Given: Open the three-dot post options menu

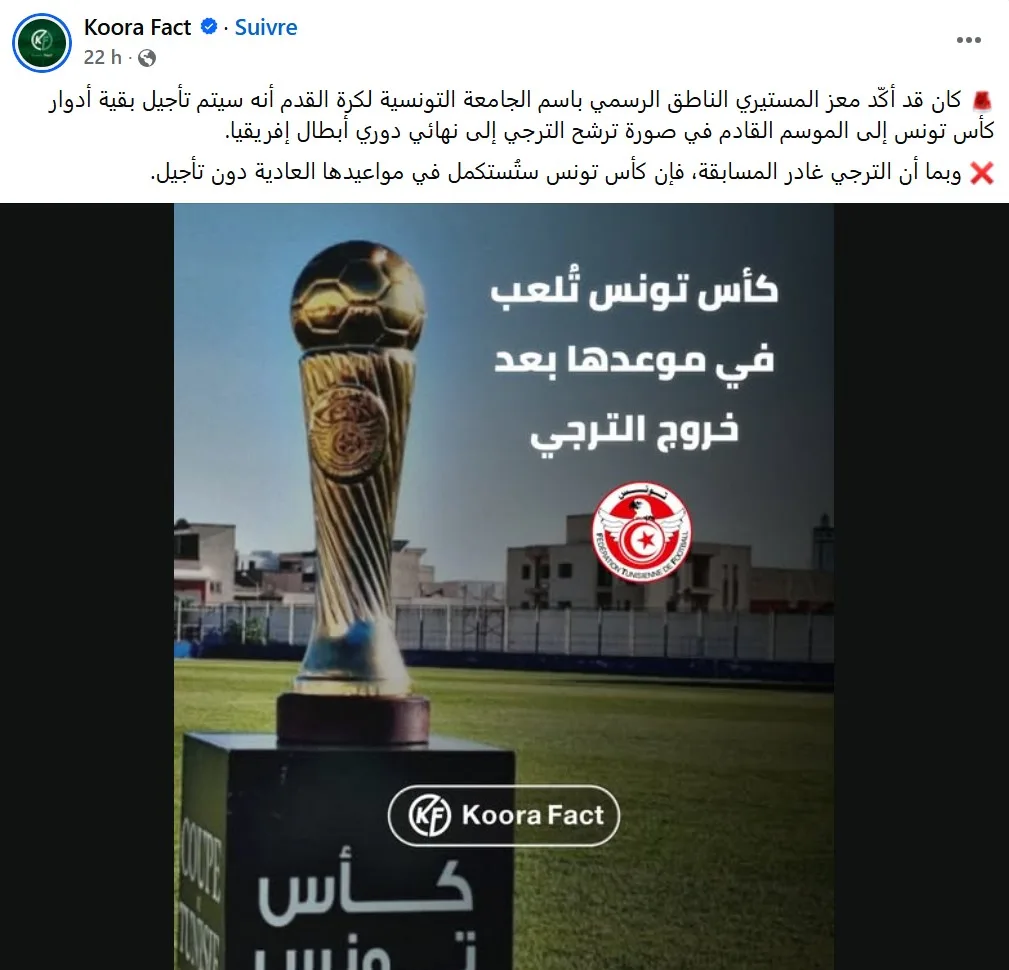Looking at the screenshot, I should [968, 40].
